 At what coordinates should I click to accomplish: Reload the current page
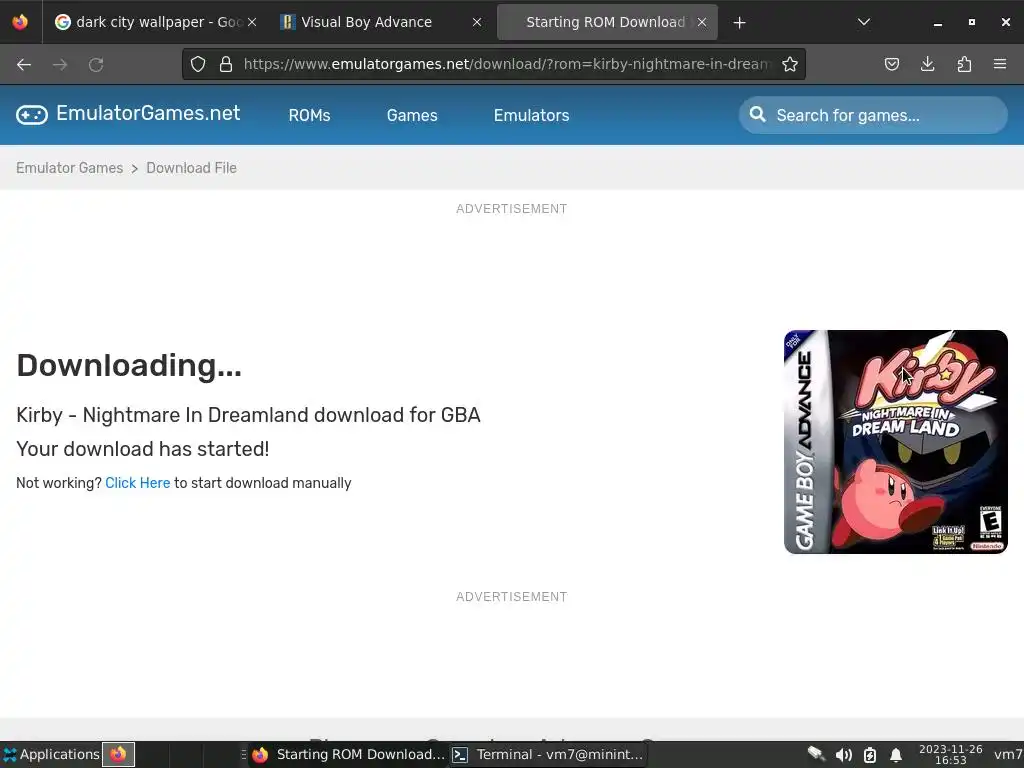(96, 65)
